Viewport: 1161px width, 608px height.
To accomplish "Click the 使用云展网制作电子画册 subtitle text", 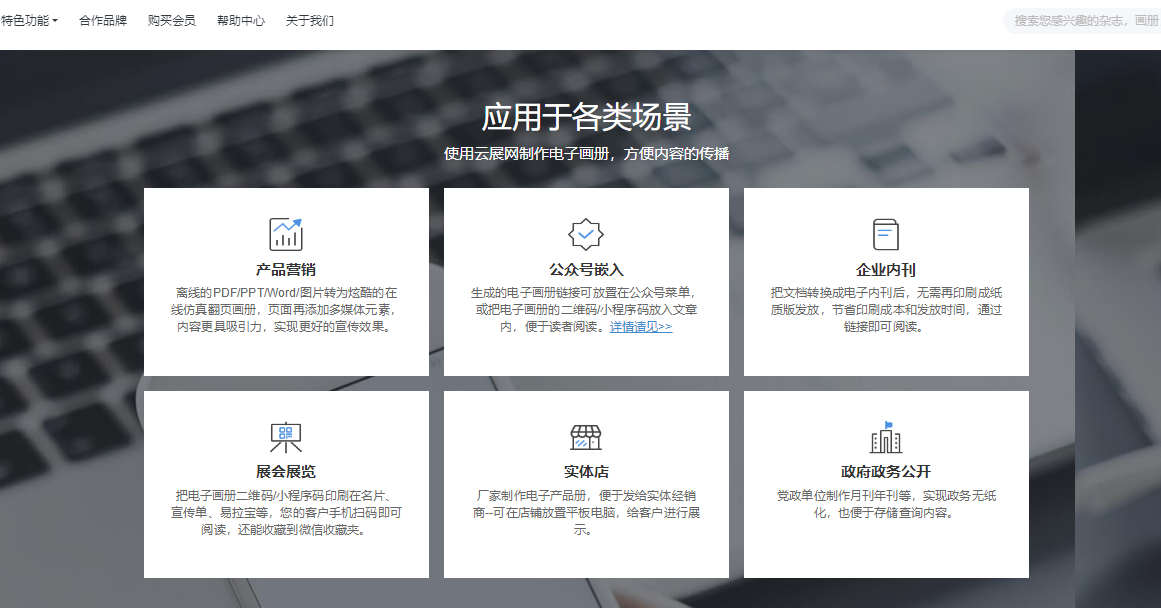I will click(x=586, y=153).
